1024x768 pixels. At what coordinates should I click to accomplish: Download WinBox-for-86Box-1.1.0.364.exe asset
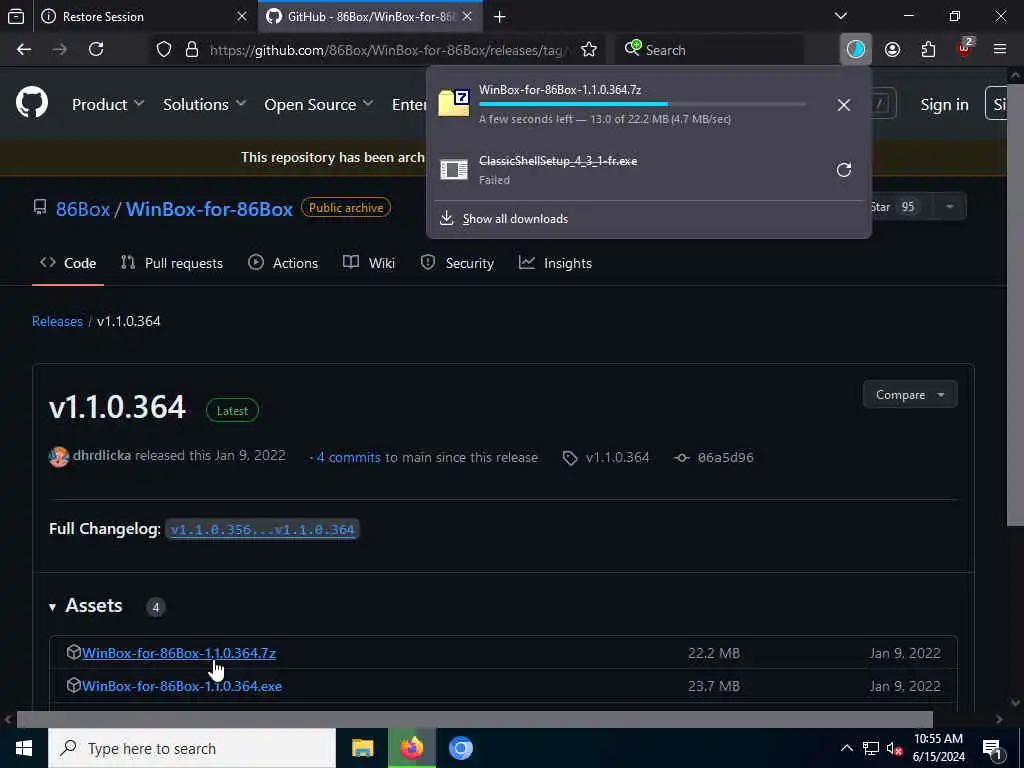(x=182, y=686)
